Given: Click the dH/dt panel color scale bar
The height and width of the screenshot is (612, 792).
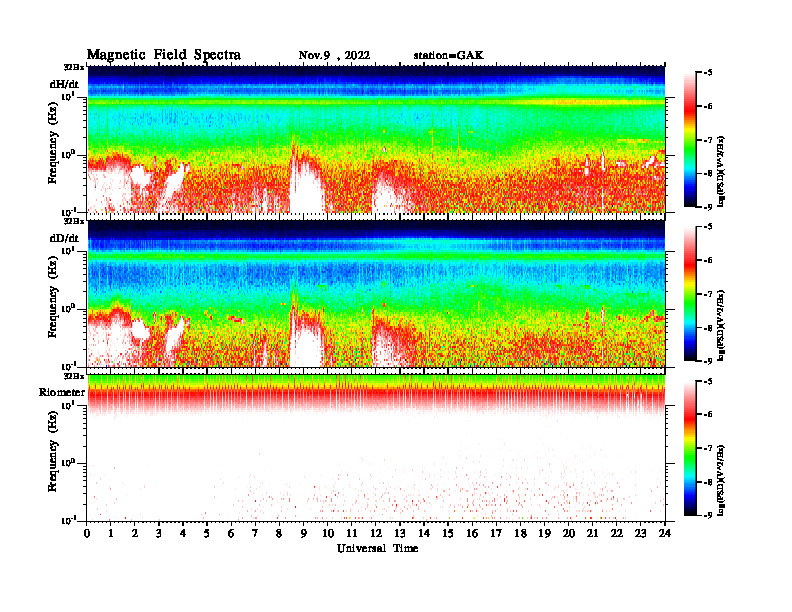Looking at the screenshot, I should click(690, 139).
